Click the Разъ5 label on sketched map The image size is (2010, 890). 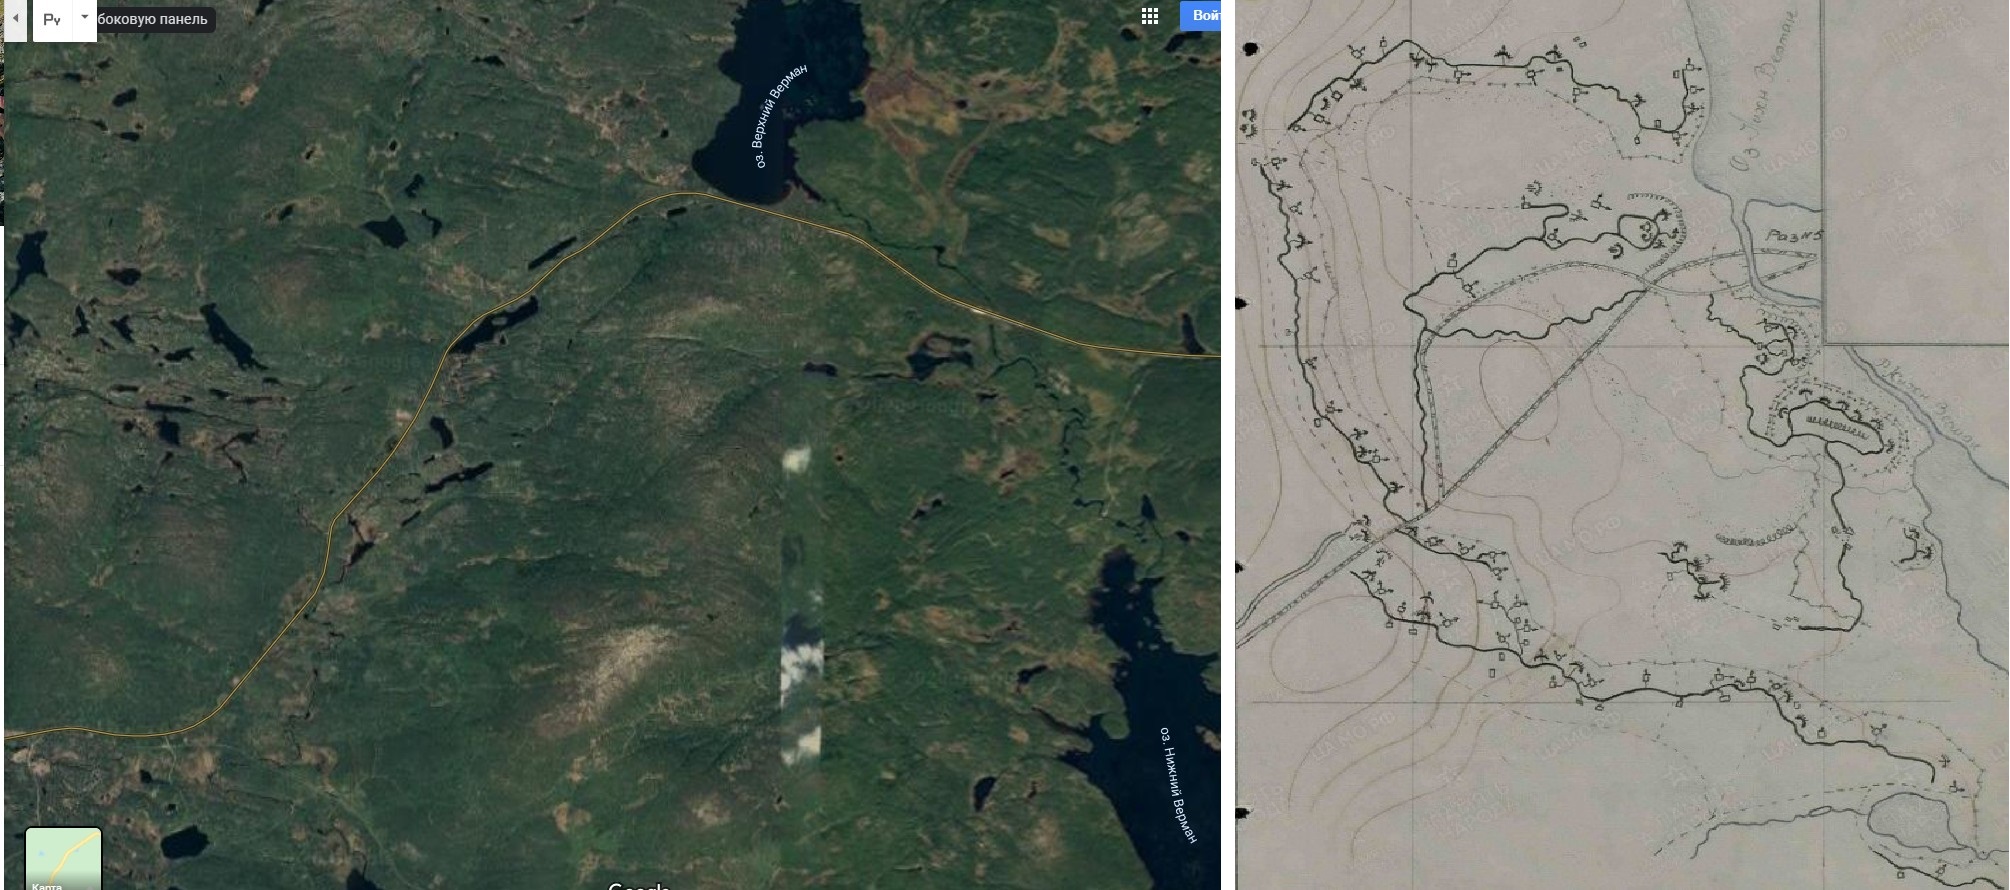point(1795,236)
